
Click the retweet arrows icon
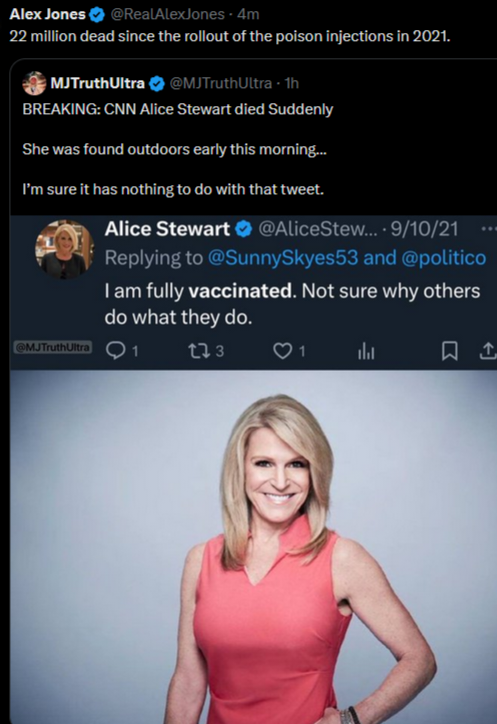click(199, 351)
